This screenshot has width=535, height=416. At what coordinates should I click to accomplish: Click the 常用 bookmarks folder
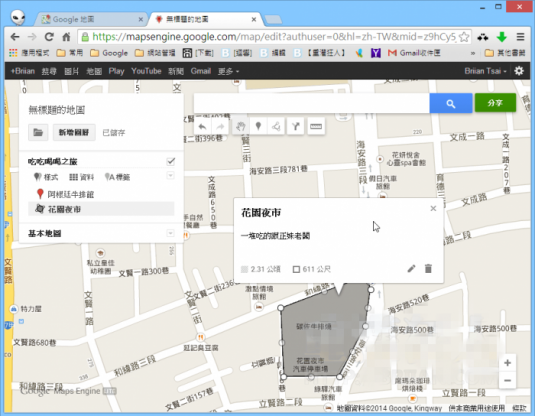70,53
